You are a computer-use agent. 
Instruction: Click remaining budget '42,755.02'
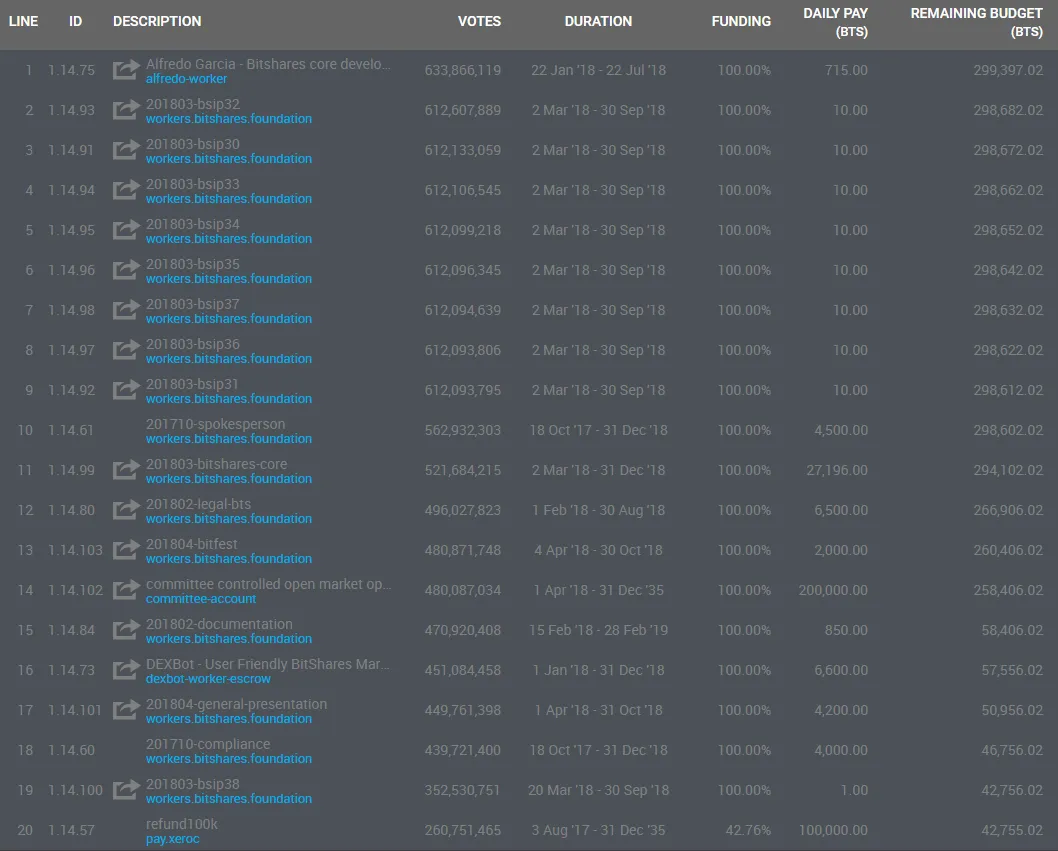click(1012, 830)
